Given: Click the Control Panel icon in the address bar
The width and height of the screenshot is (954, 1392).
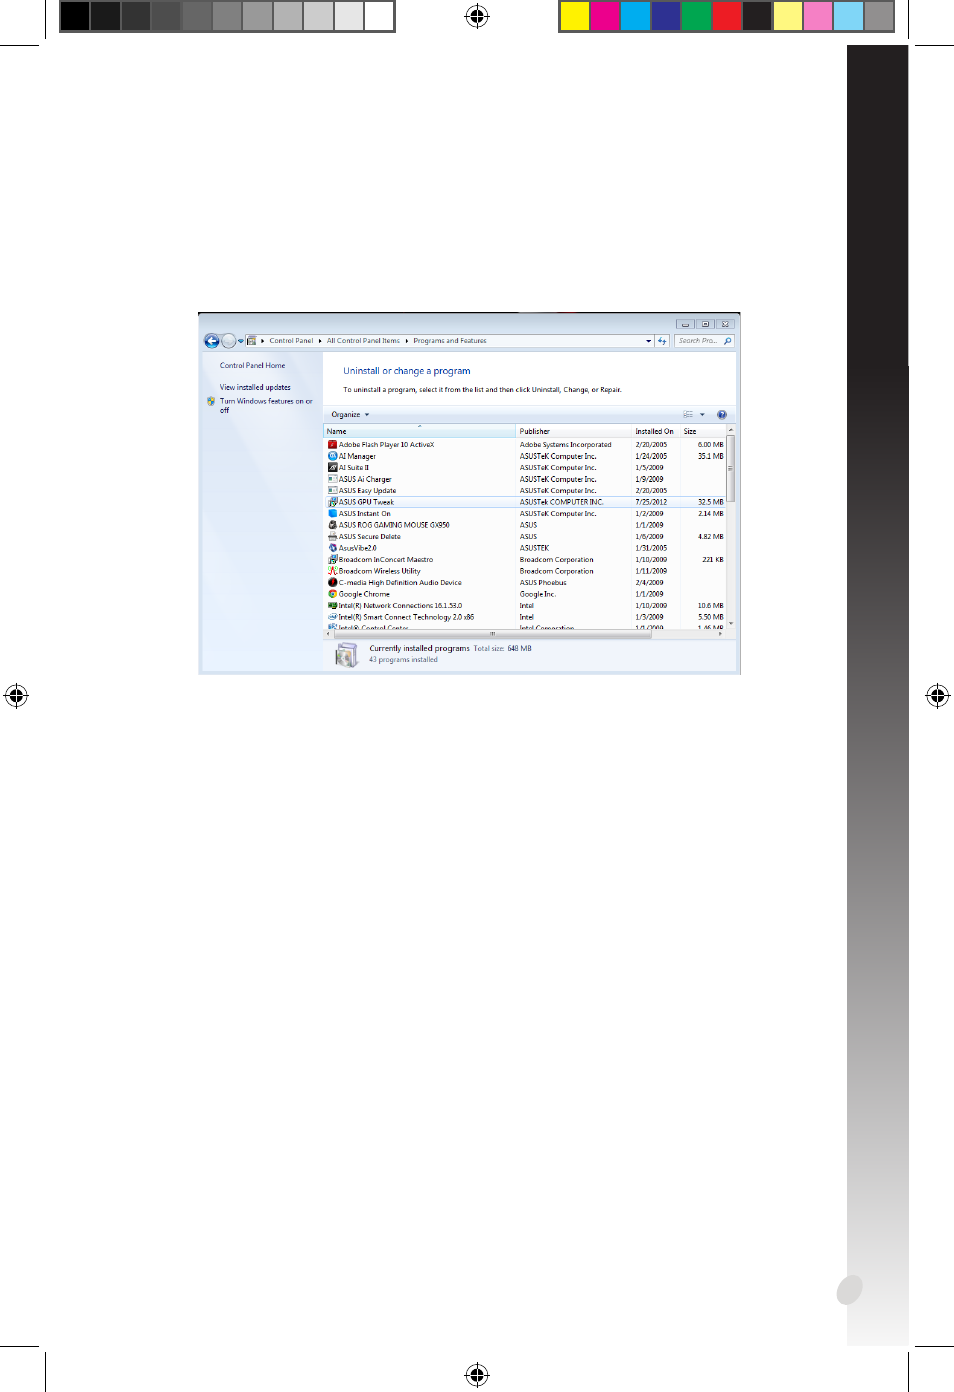Looking at the screenshot, I should (x=252, y=341).
